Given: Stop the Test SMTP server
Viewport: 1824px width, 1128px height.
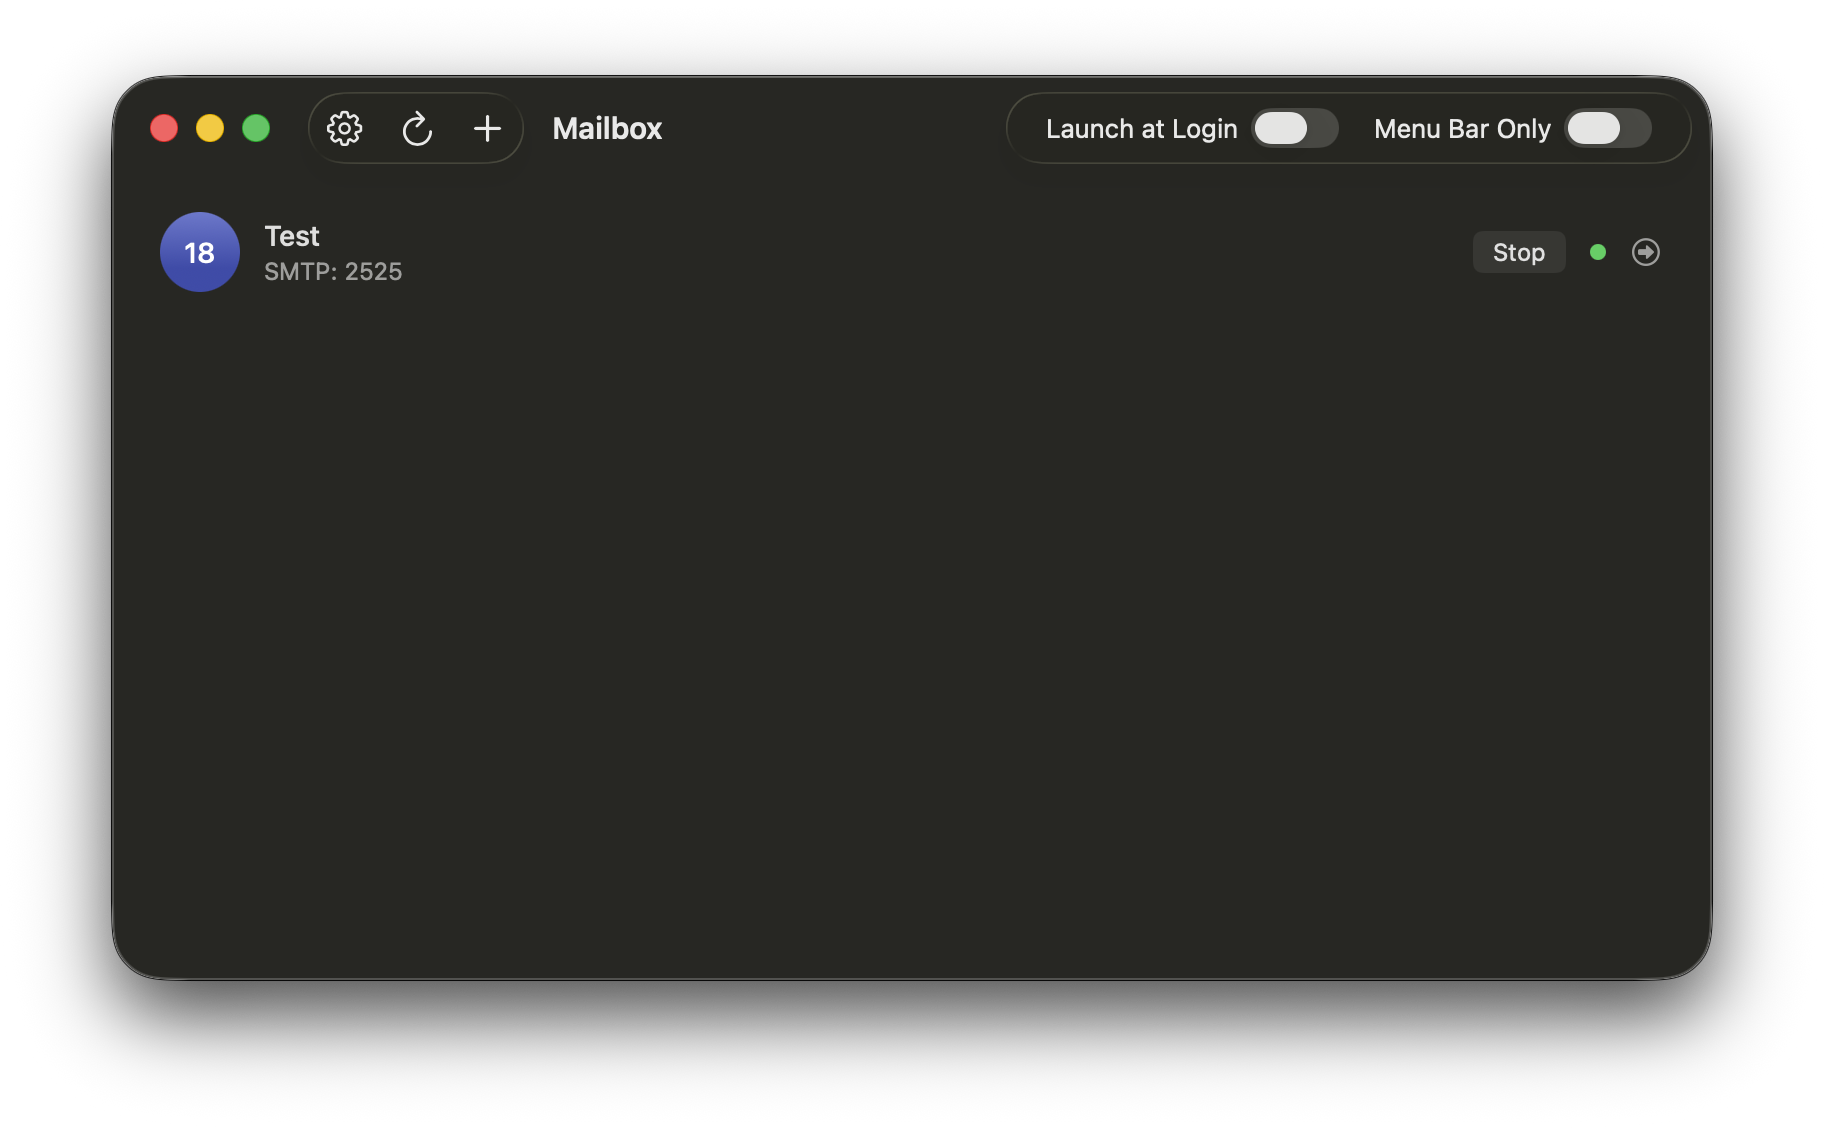Looking at the screenshot, I should (x=1518, y=252).
